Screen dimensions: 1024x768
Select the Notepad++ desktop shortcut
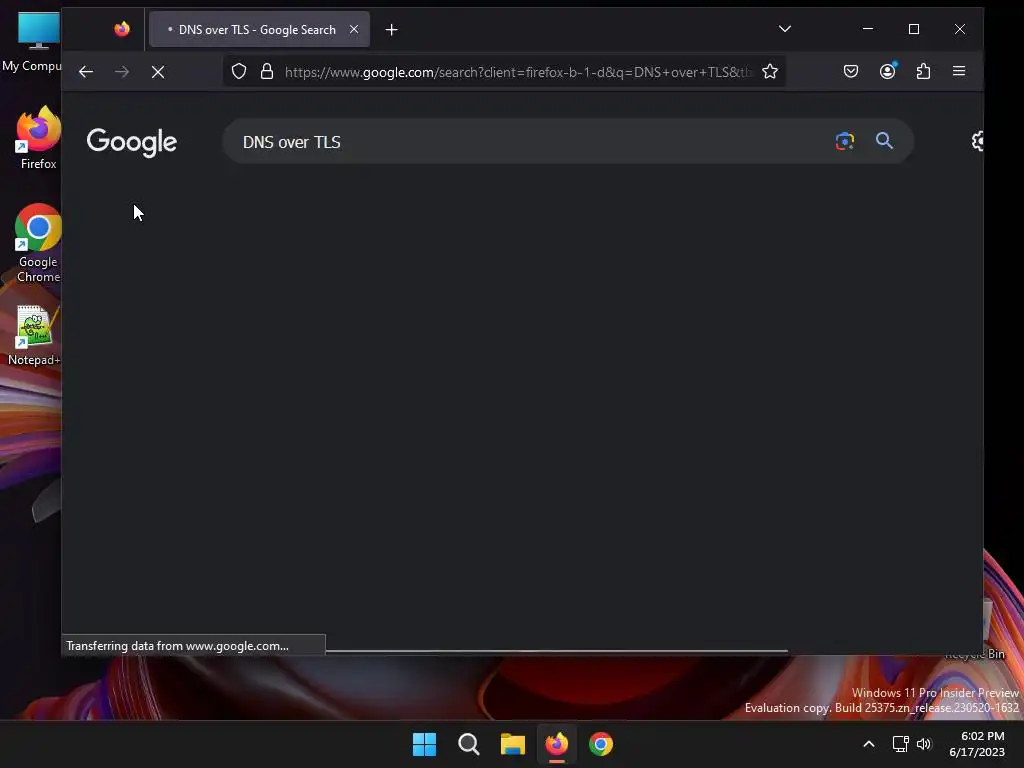click(x=34, y=335)
